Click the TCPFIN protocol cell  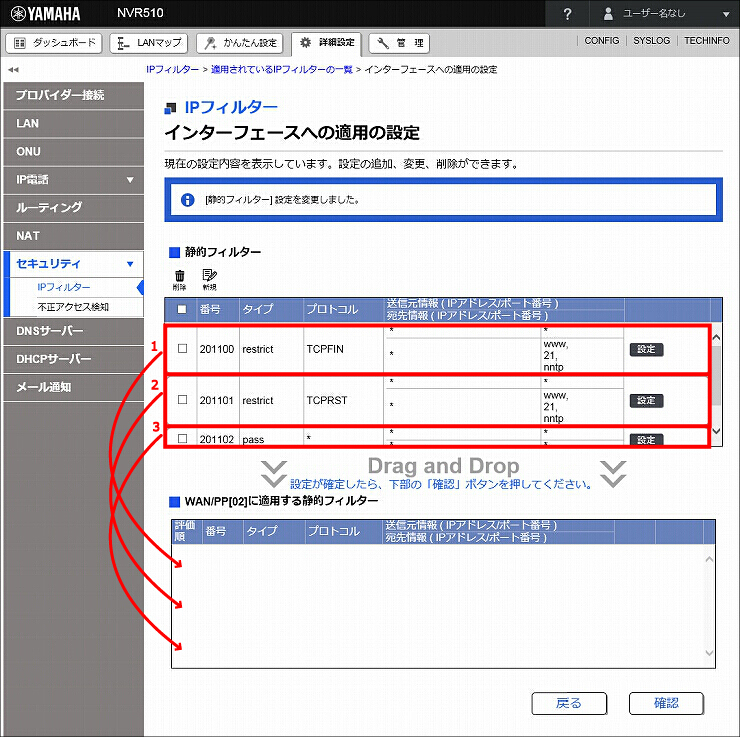coord(343,349)
